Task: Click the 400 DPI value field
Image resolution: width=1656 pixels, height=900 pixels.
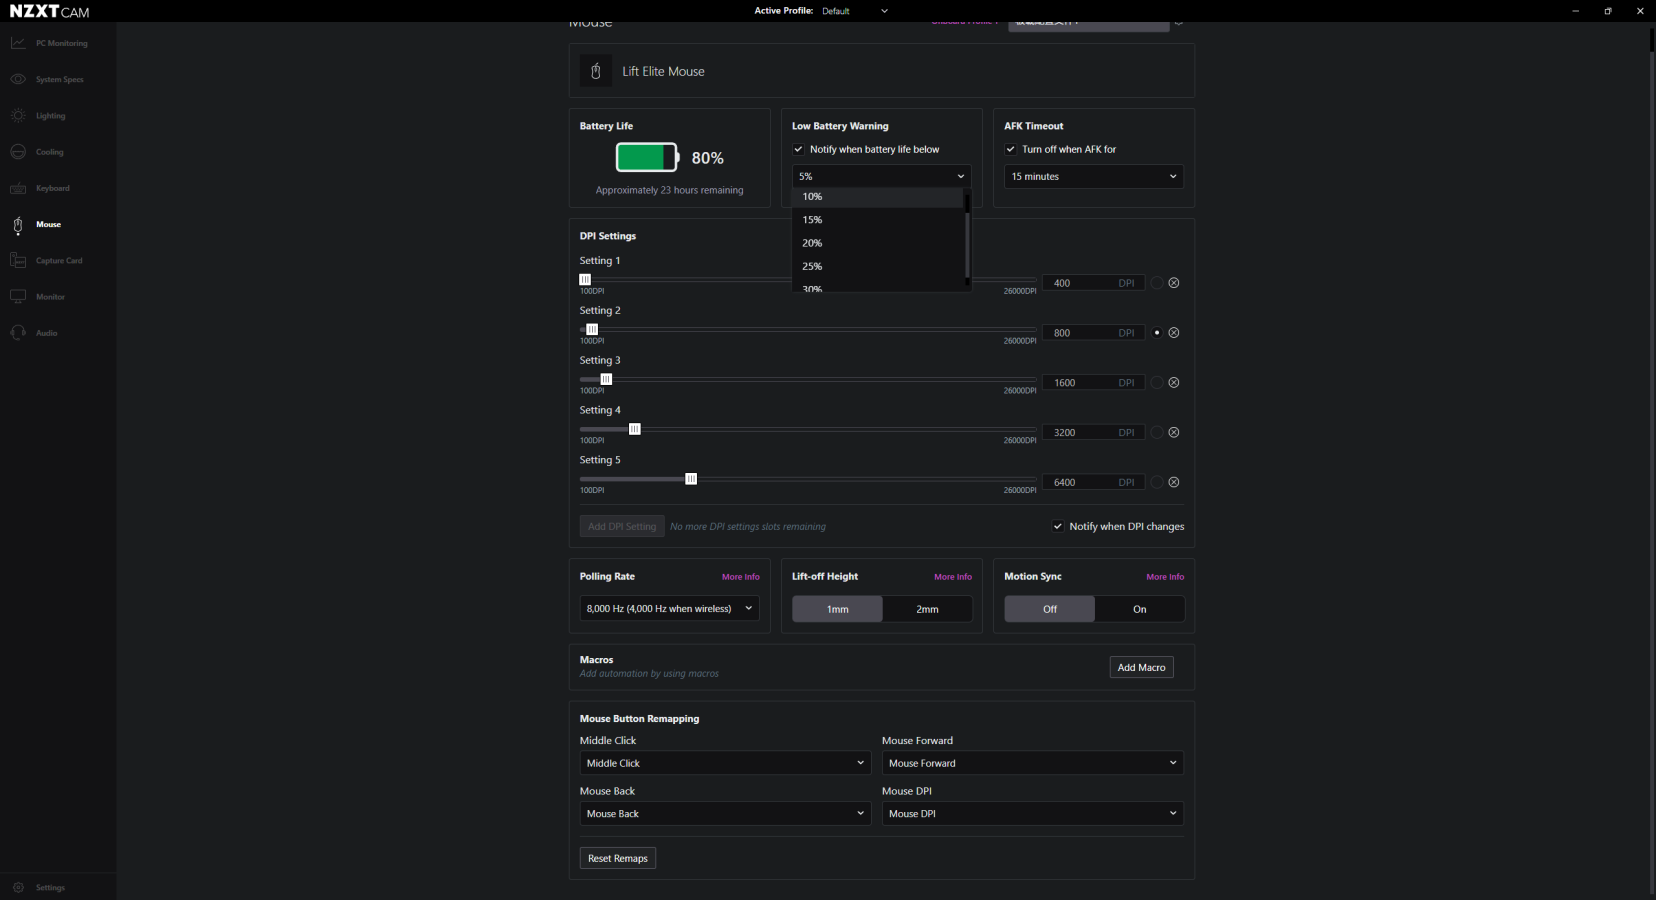Action: 1093,283
